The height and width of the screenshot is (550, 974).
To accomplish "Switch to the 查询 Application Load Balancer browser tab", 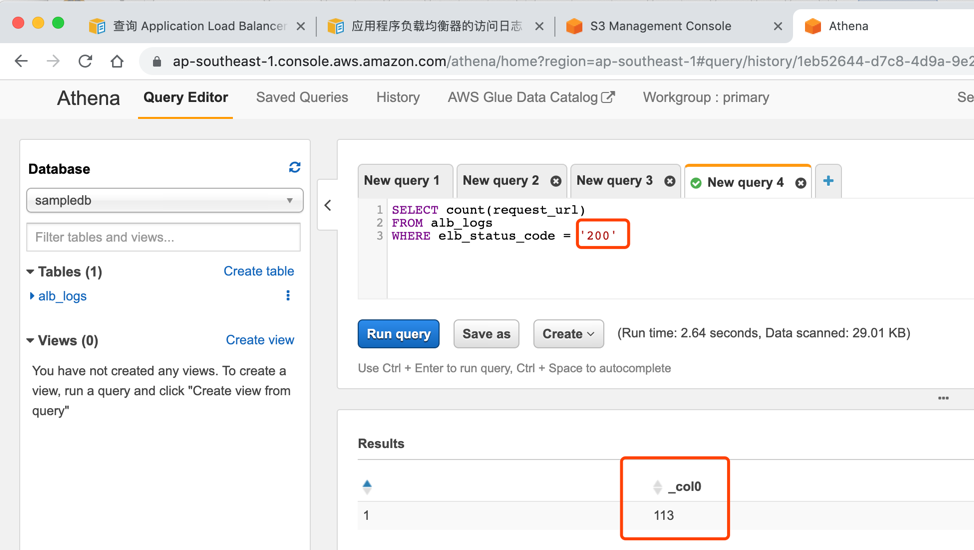I will point(199,26).
